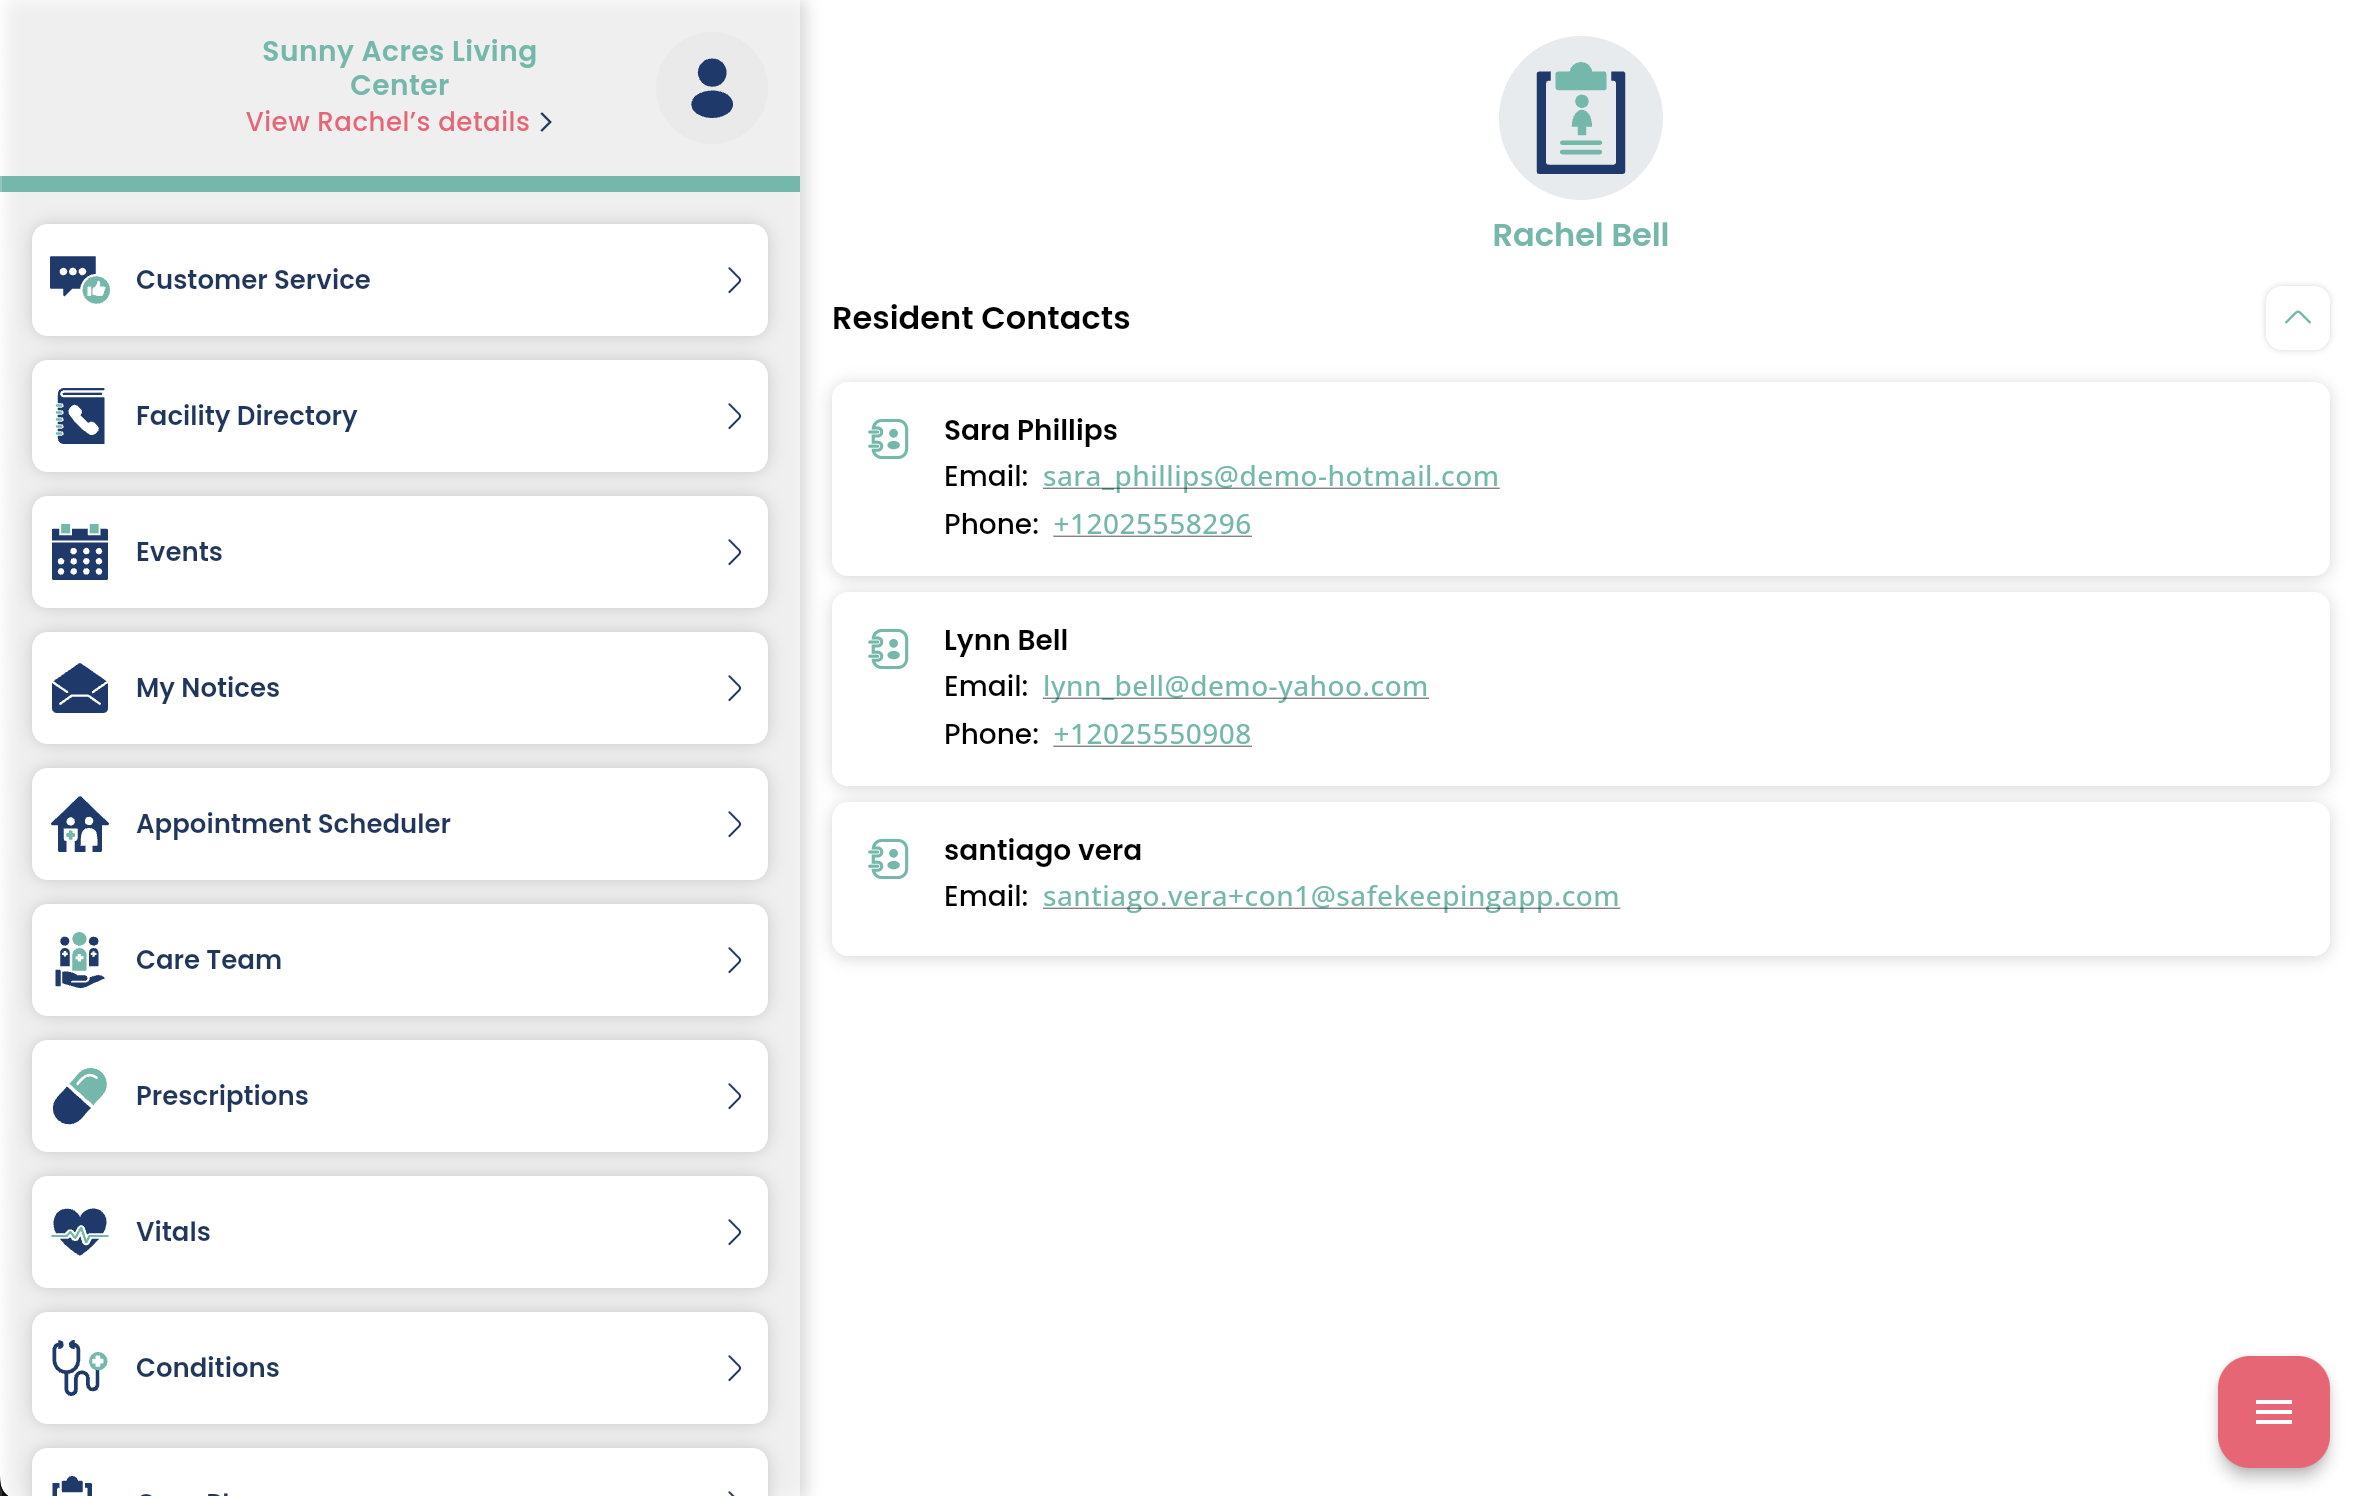
Task: Email sara_phillips@demo-hotmail.com link
Action: [1270, 476]
